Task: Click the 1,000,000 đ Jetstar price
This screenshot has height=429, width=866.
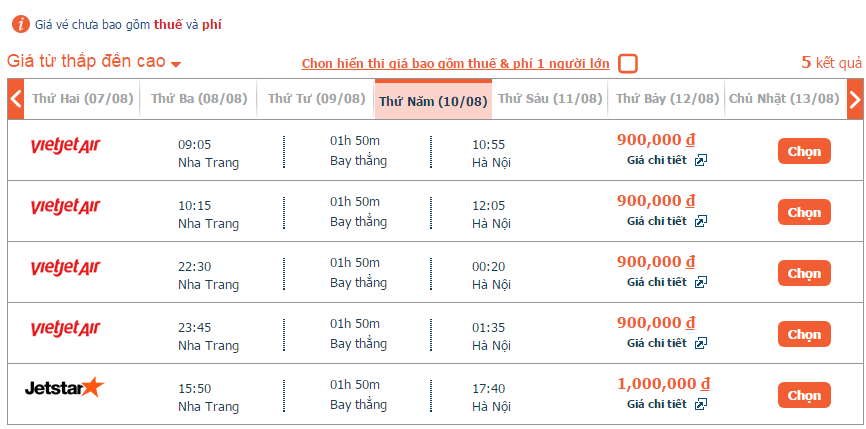Action: [663, 384]
